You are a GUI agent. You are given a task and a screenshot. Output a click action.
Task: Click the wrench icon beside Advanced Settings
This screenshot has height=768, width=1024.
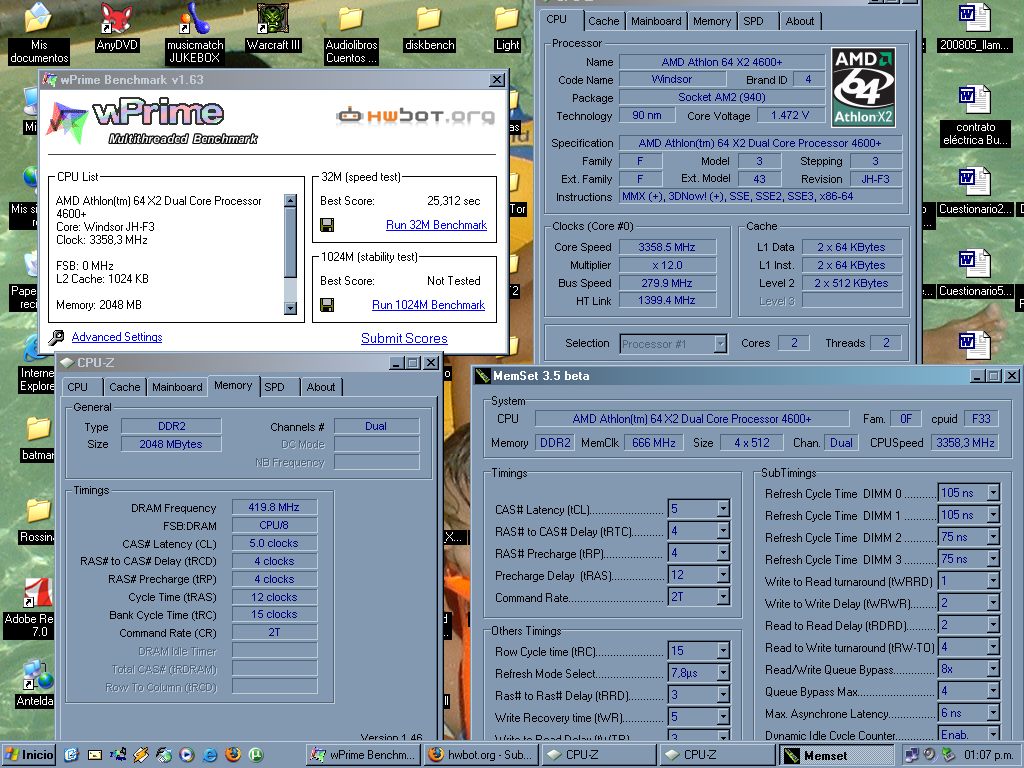[x=57, y=337]
